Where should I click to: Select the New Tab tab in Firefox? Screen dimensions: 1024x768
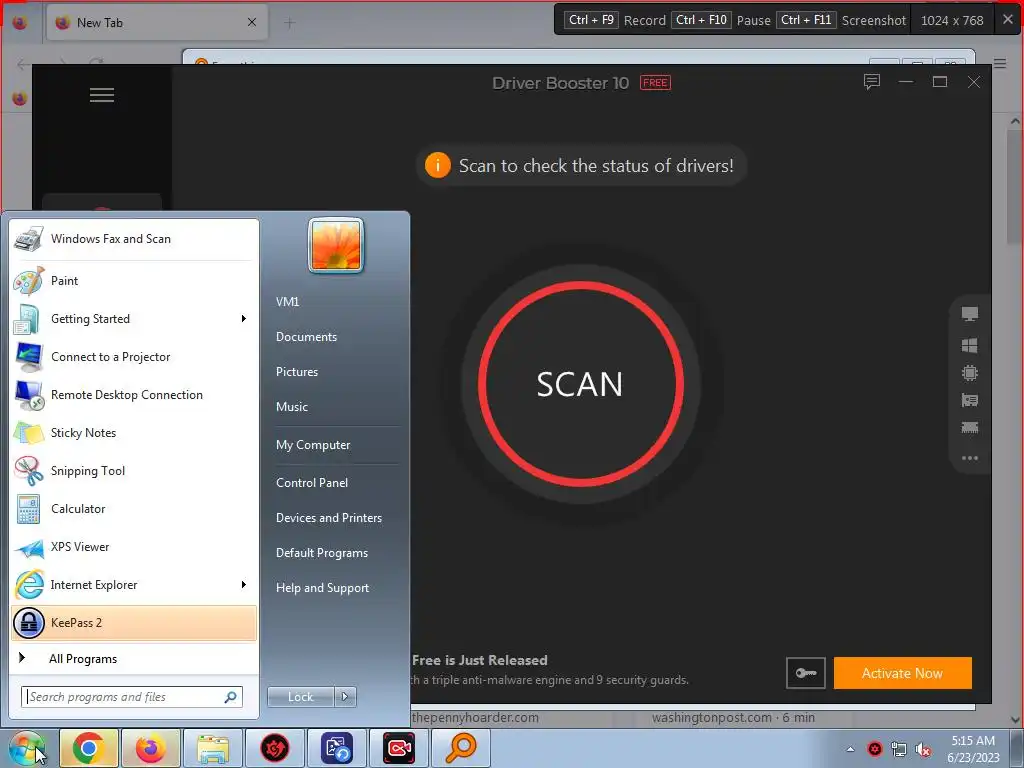tap(157, 23)
